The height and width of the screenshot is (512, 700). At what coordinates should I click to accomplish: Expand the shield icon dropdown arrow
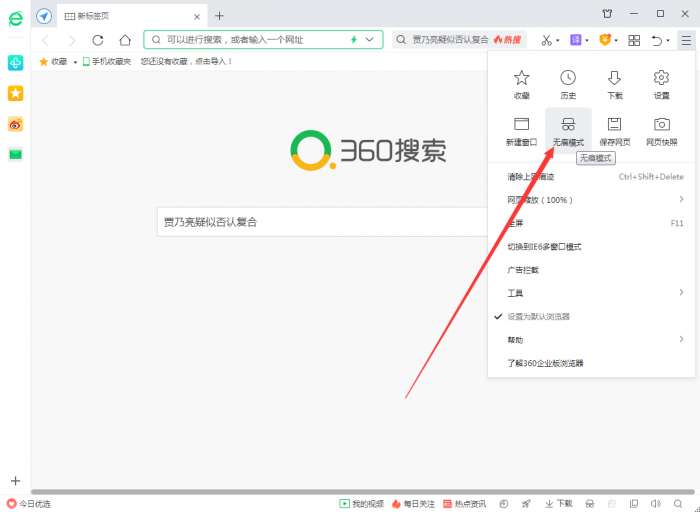(616, 41)
